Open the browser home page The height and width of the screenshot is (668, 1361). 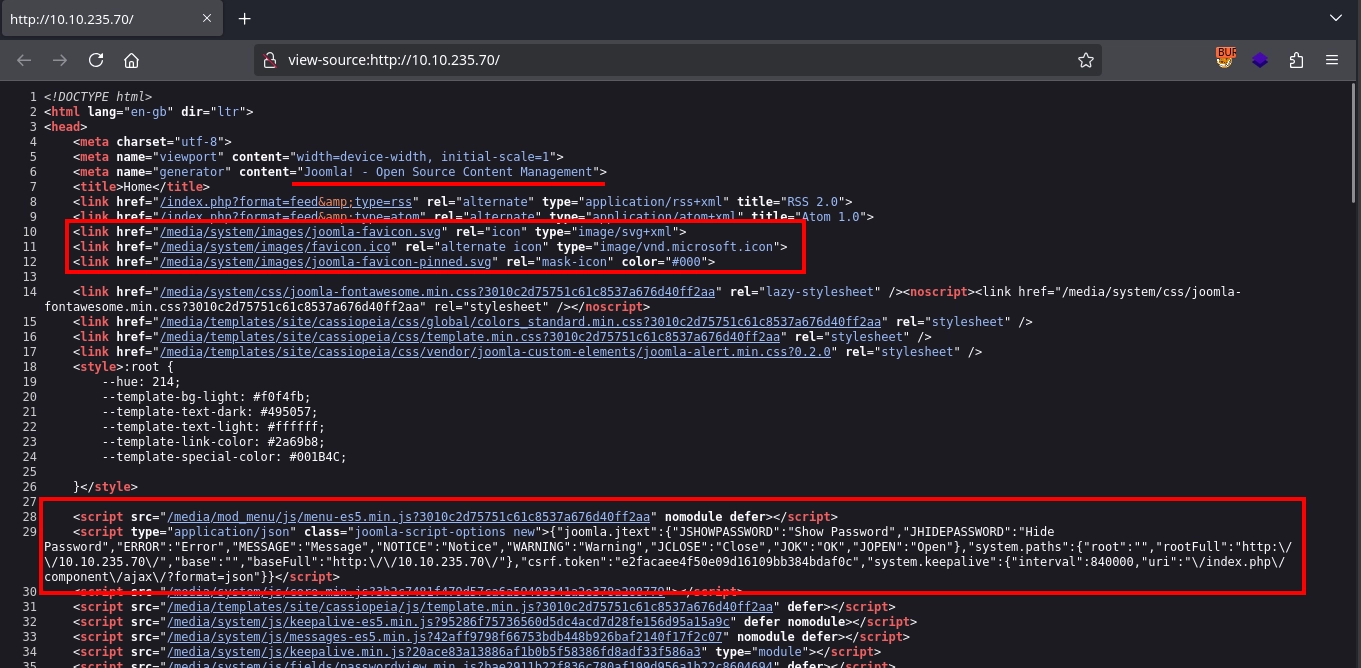pos(131,60)
